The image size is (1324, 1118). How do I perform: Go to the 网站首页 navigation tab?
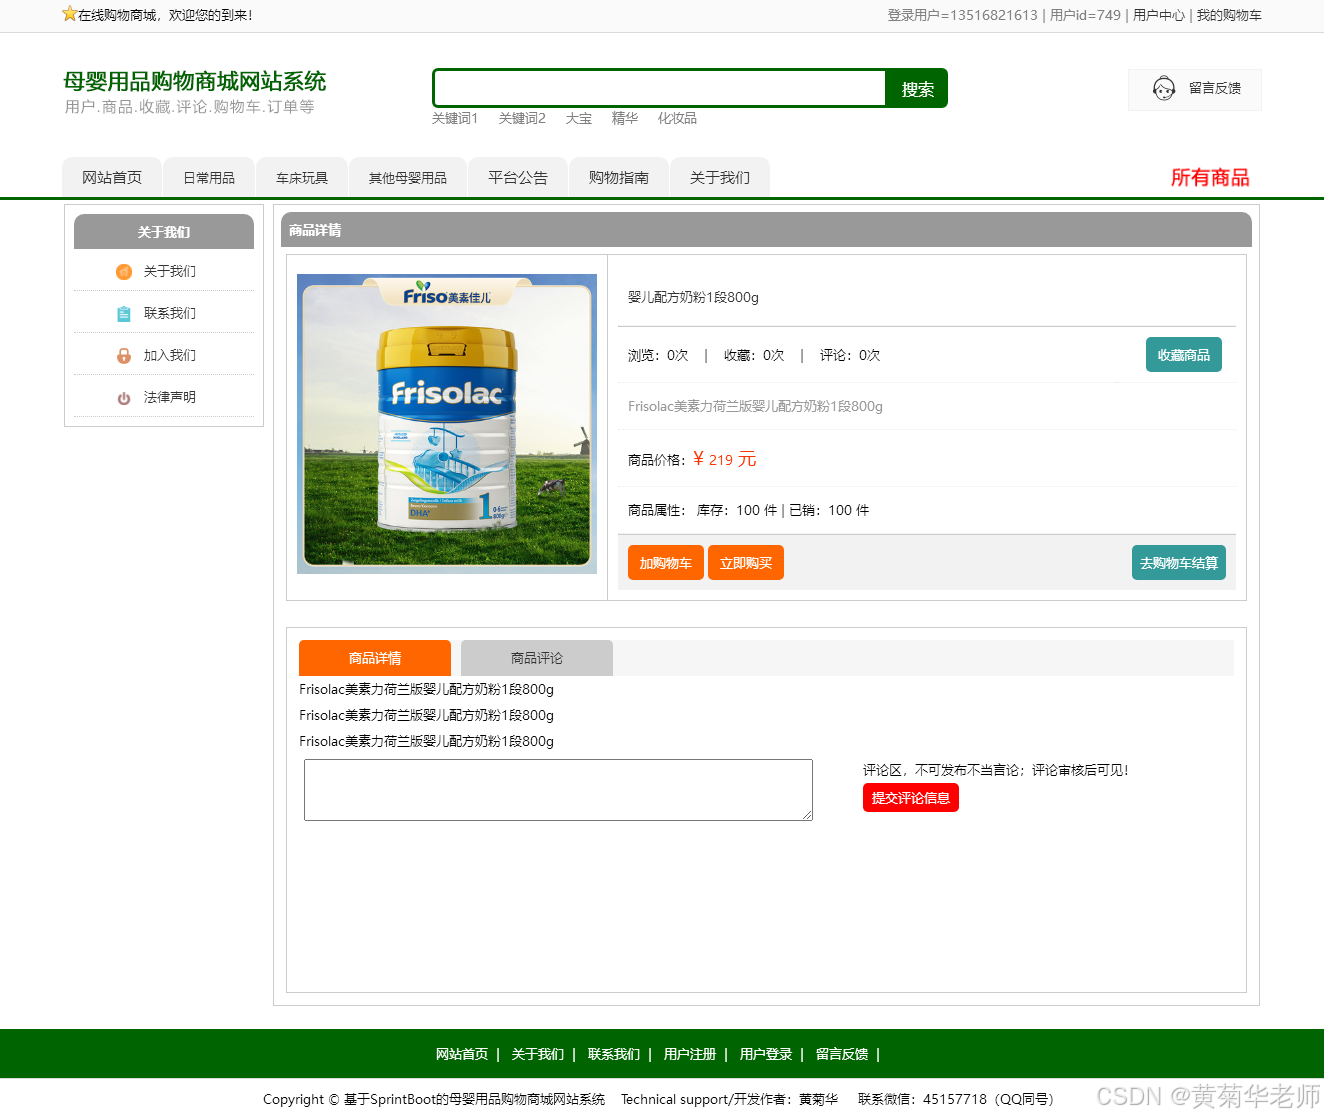(x=112, y=177)
